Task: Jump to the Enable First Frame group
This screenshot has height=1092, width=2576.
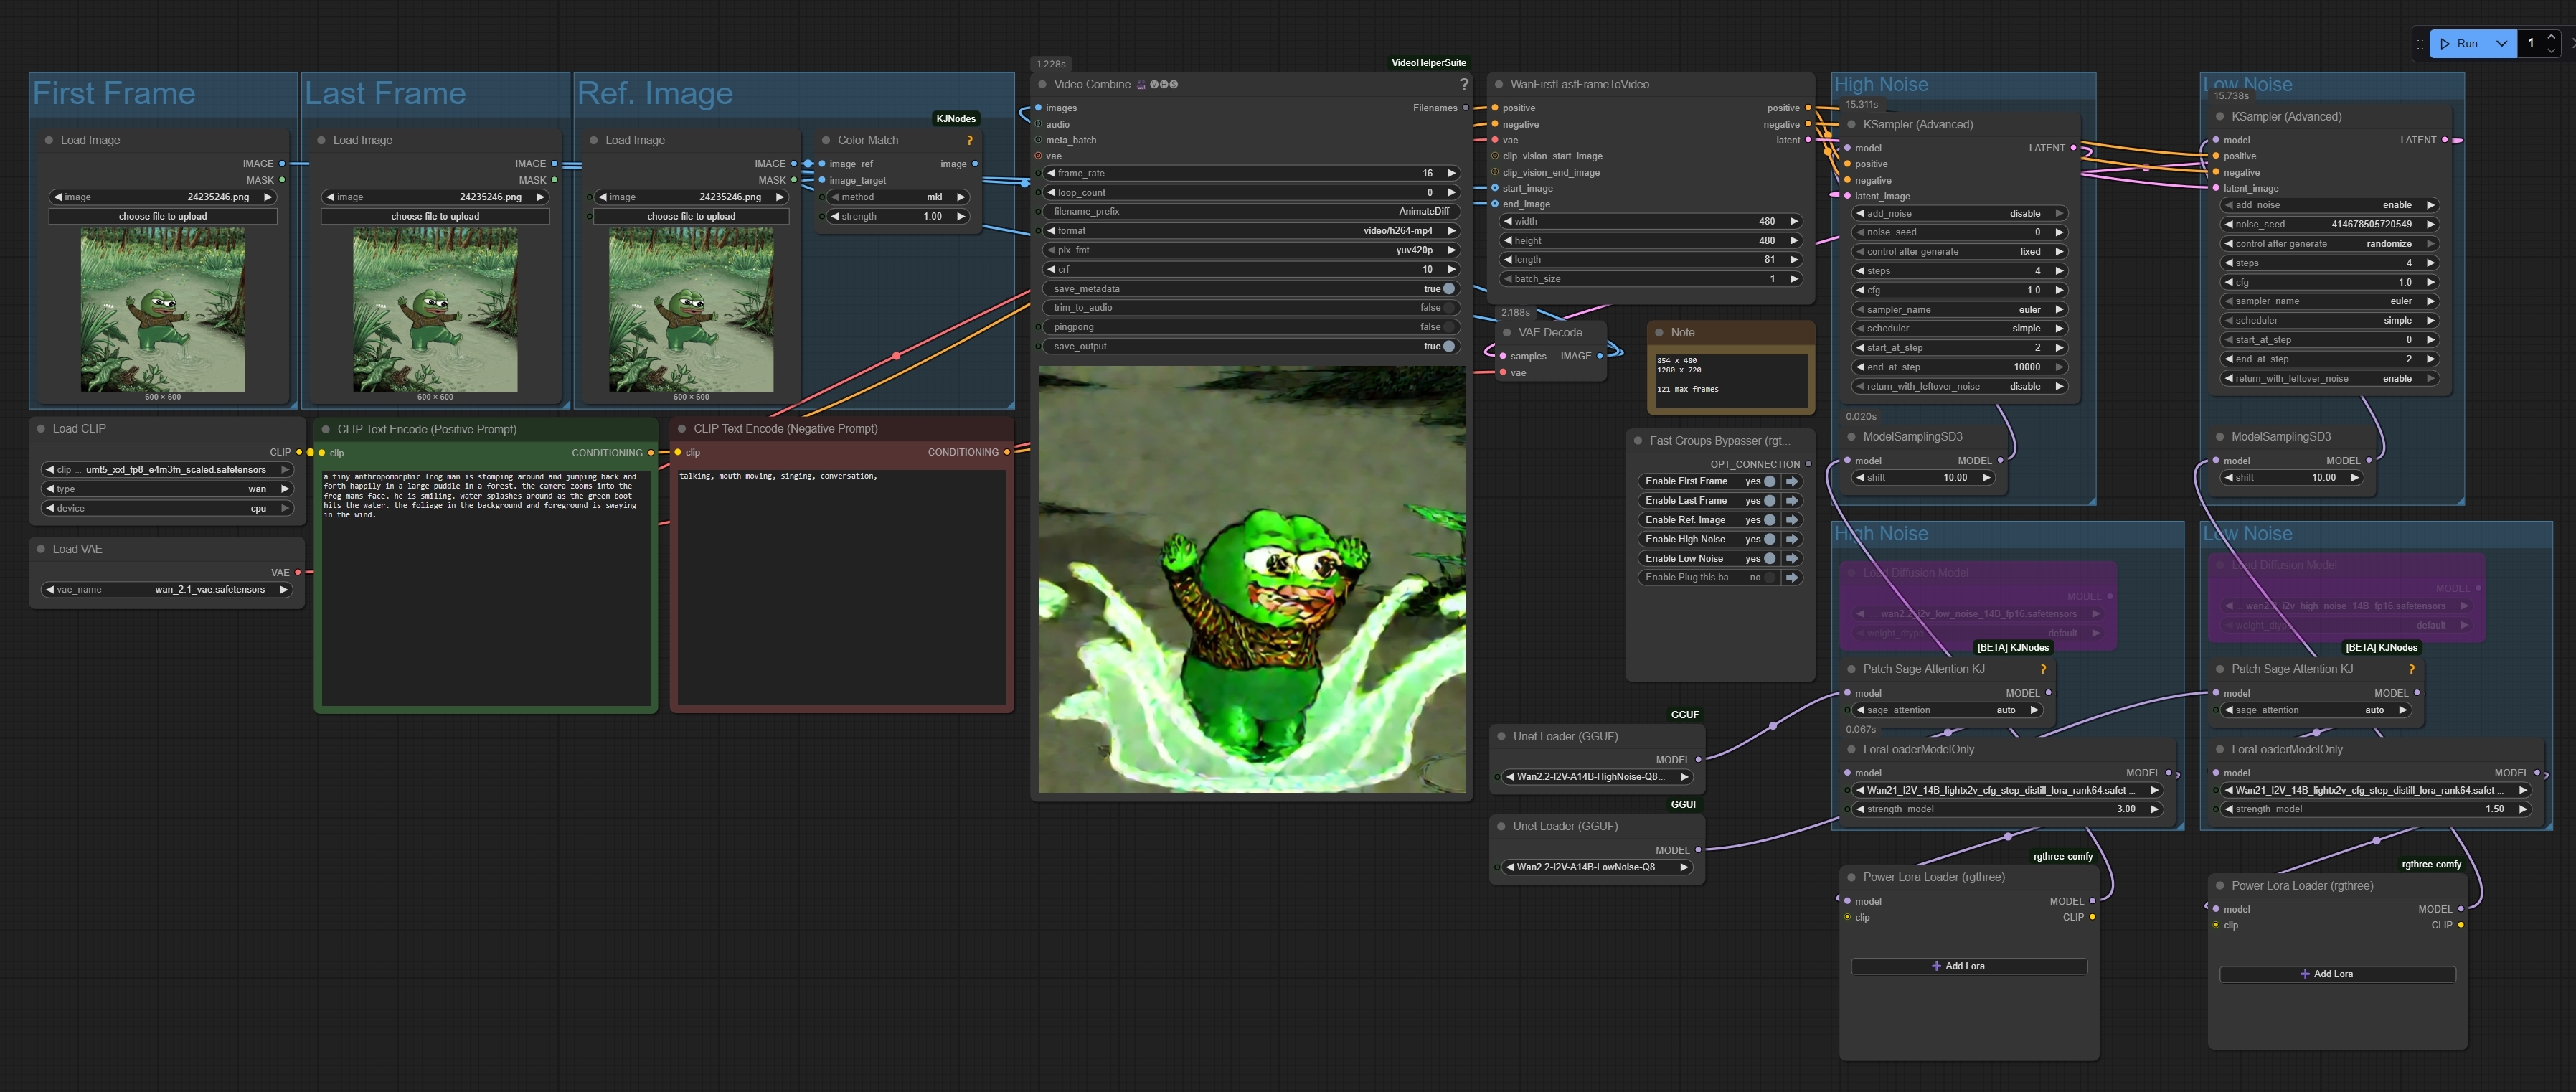Action: coord(1792,481)
